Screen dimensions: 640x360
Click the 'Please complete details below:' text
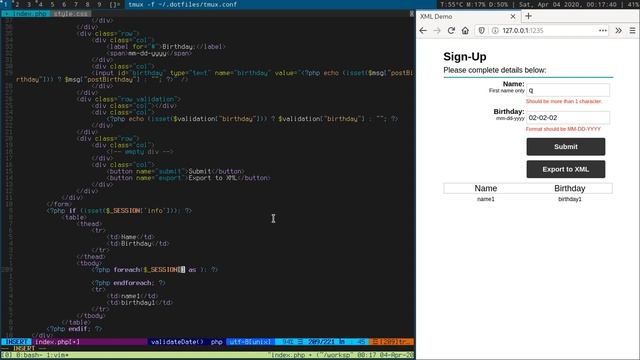point(495,70)
